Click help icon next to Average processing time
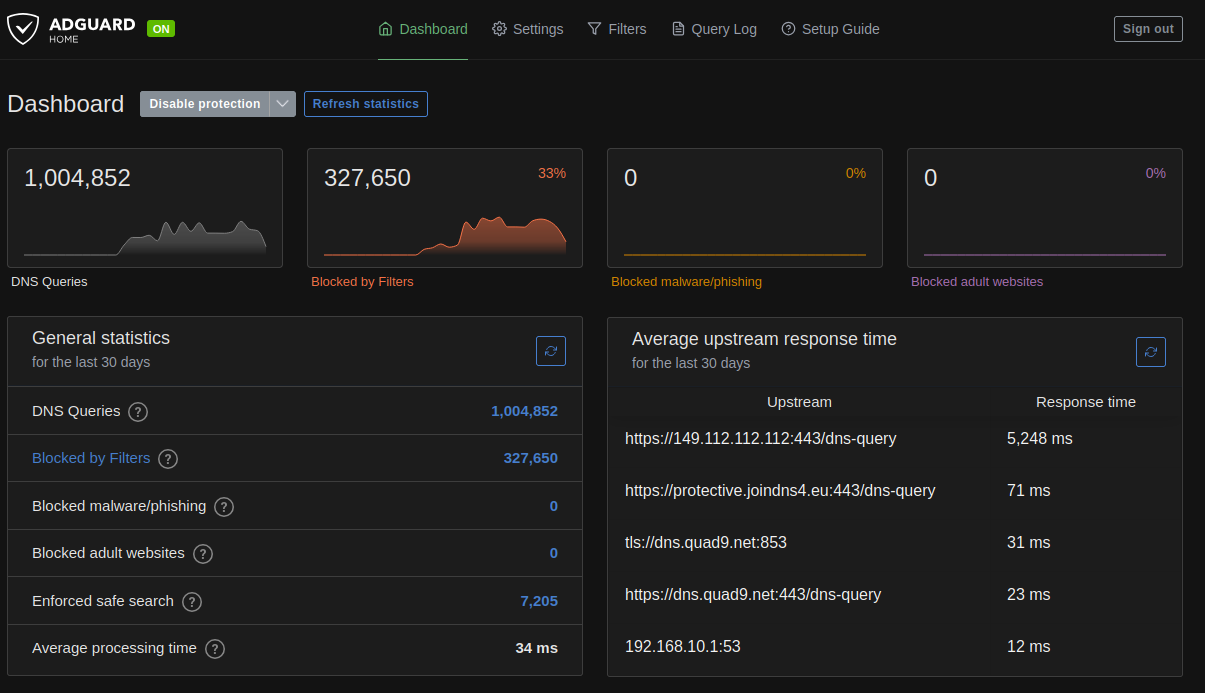Viewport: 1205px width, 693px height. pyautogui.click(x=215, y=649)
